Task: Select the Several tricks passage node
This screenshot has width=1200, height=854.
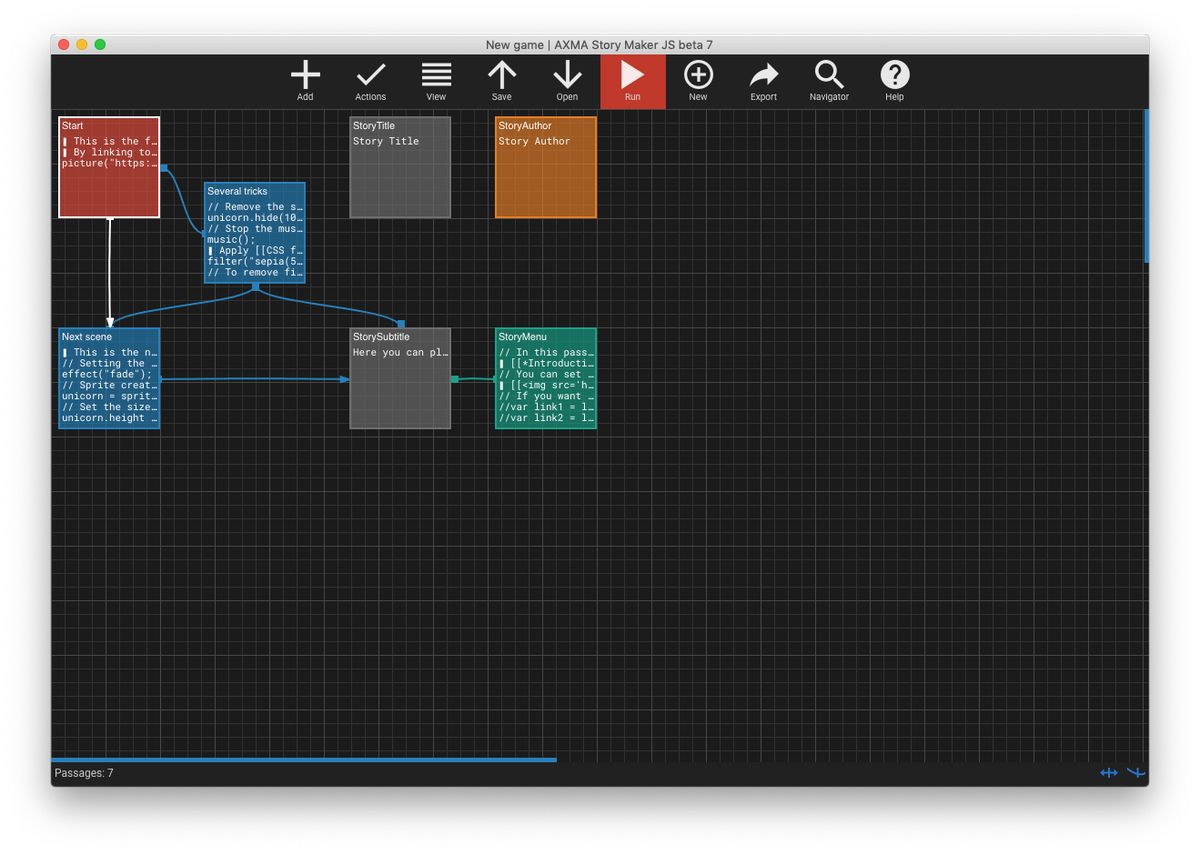Action: [x=255, y=233]
